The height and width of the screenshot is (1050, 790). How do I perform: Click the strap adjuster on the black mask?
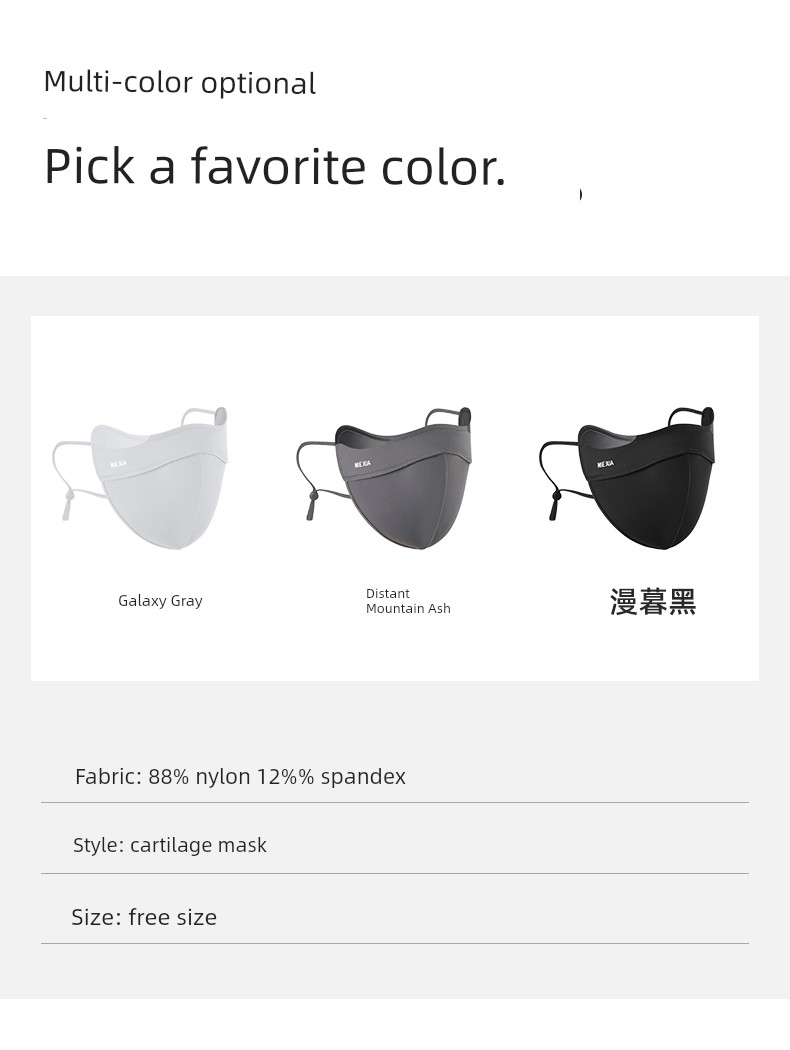point(554,505)
